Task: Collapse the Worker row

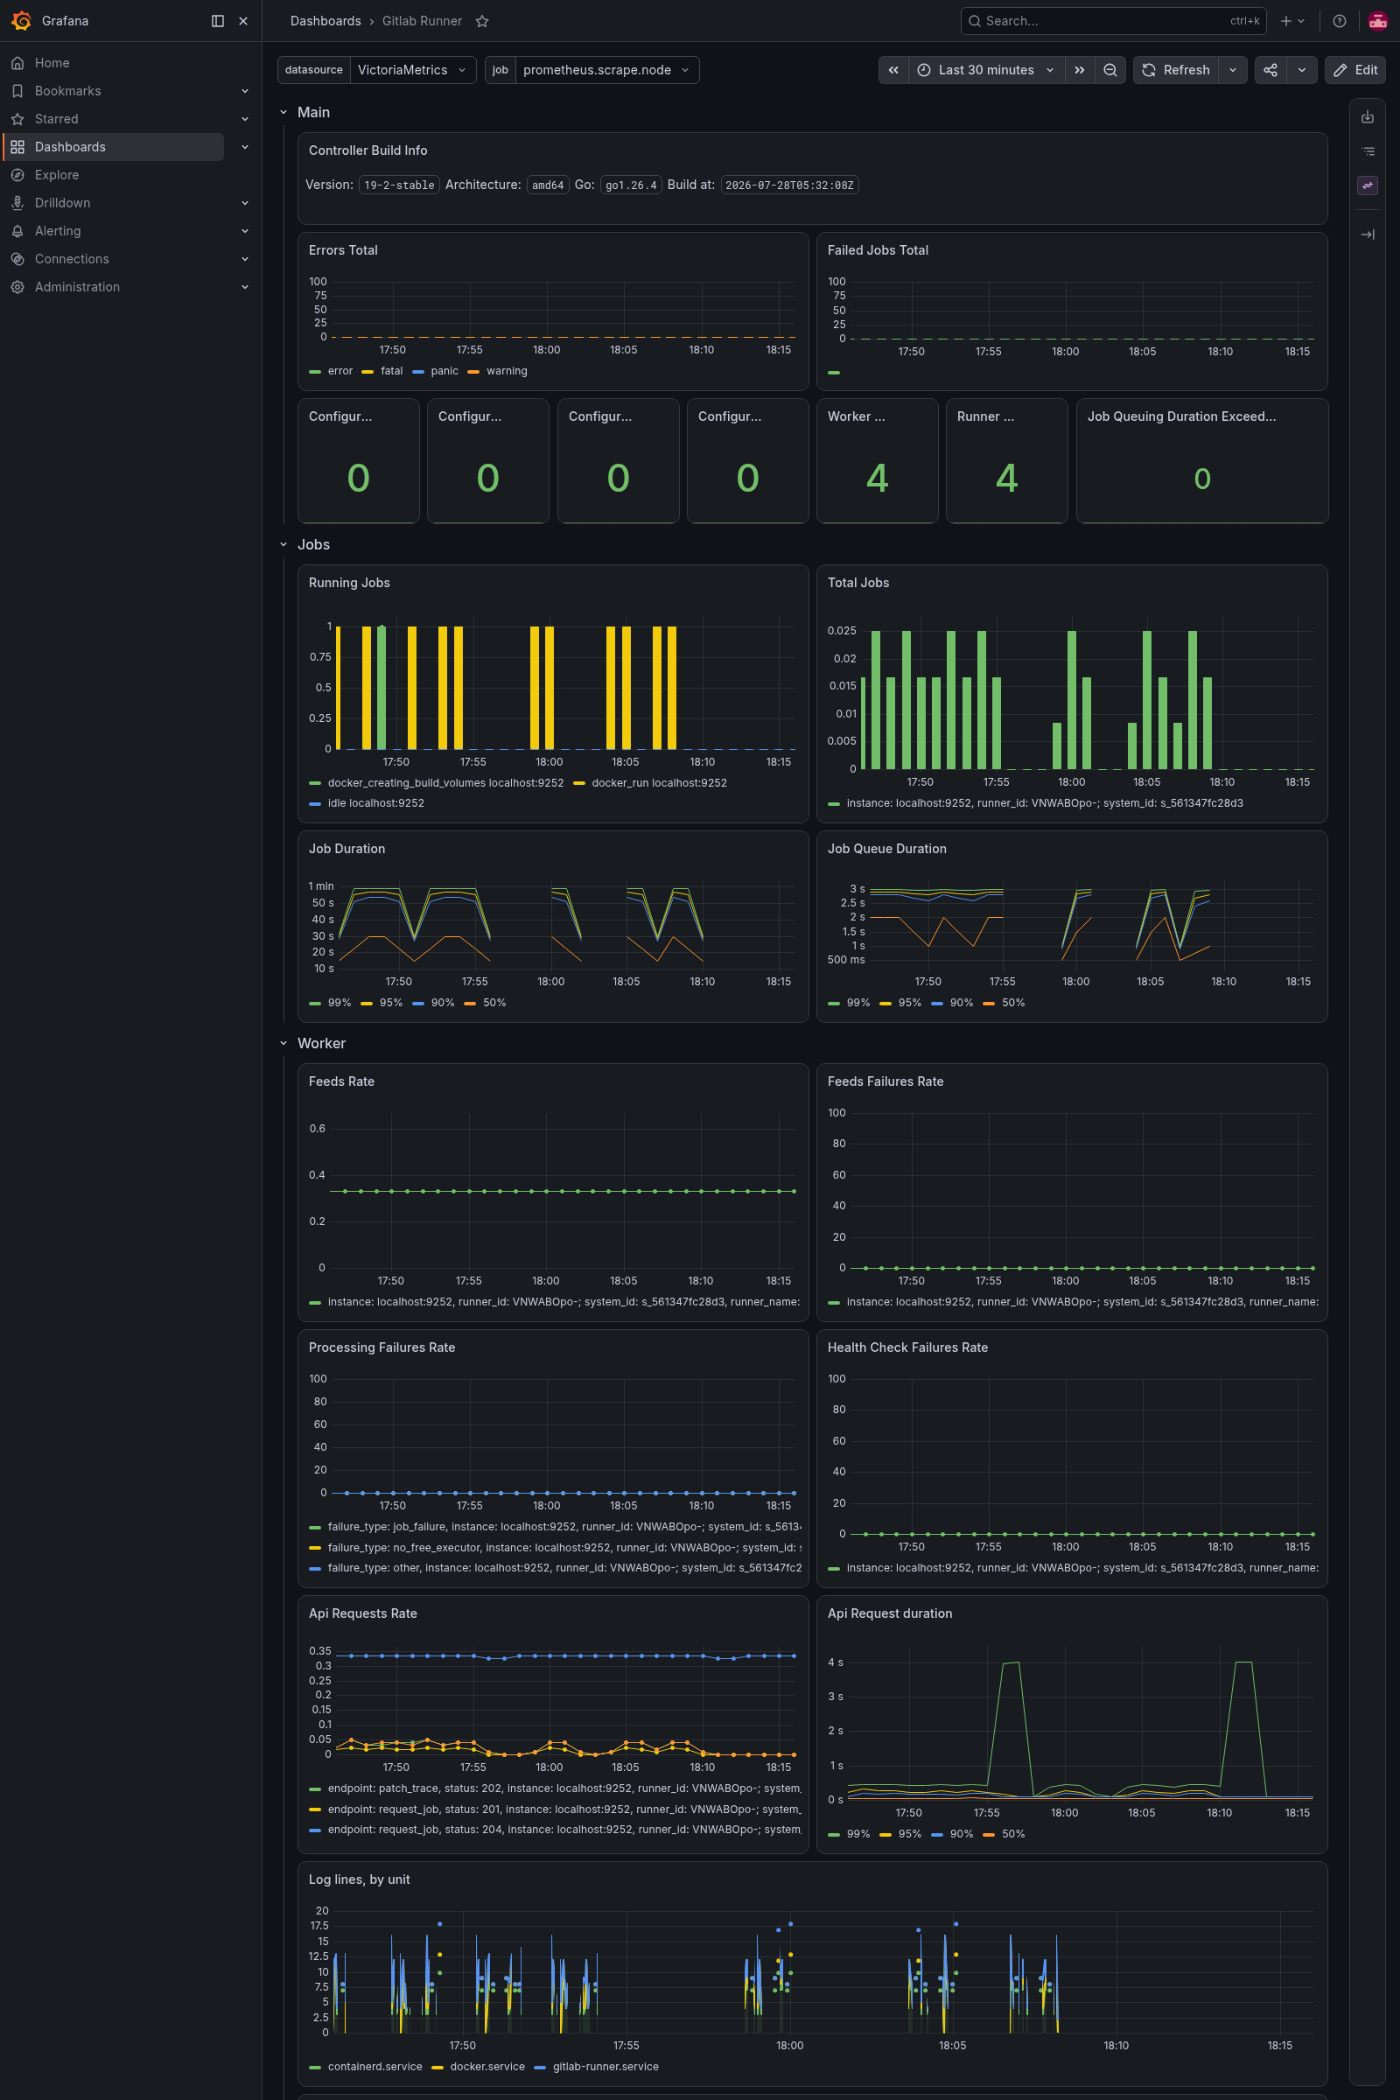Action: (283, 1044)
